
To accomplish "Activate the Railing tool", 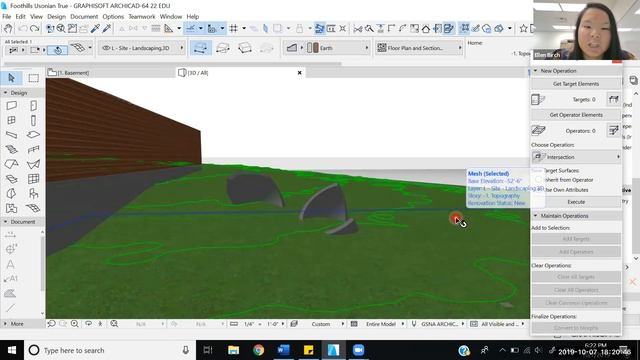I will coord(33,149).
